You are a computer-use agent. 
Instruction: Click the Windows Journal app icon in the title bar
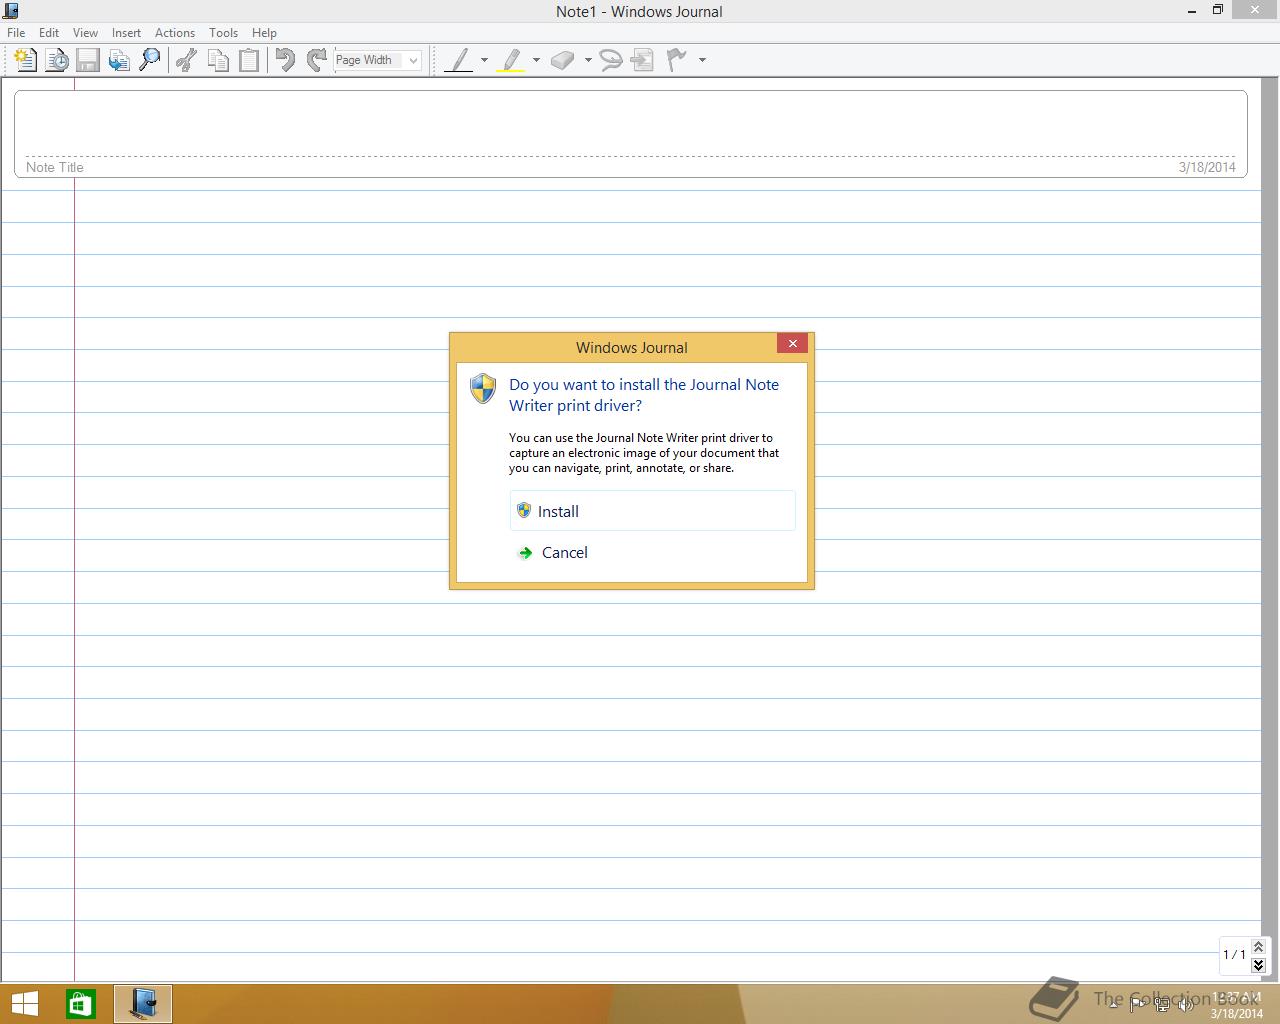[x=11, y=11]
